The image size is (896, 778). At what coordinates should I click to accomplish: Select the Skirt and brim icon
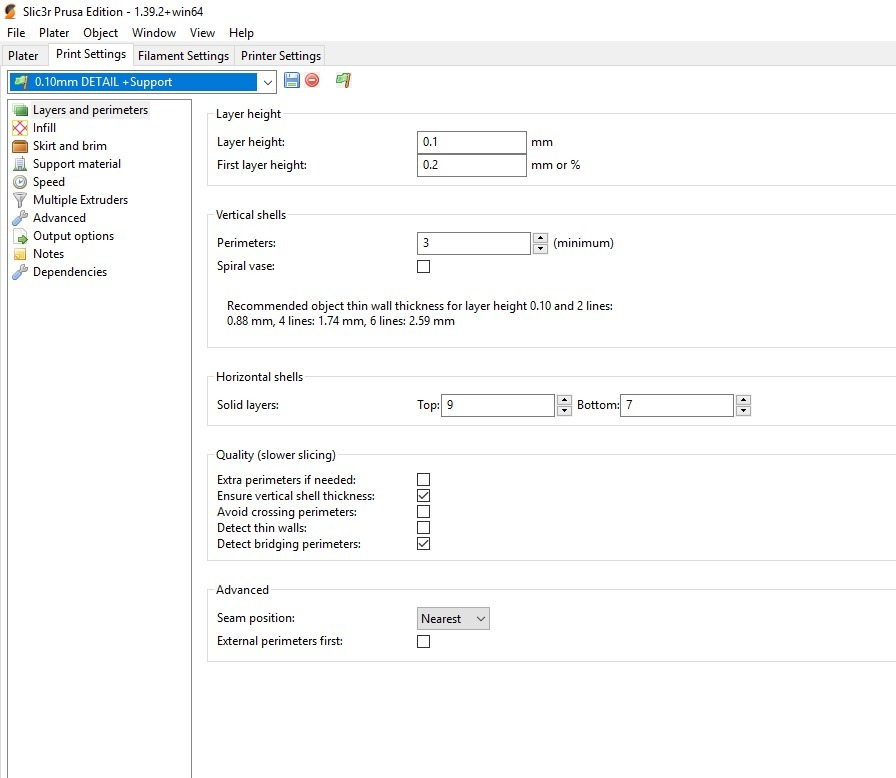(20, 146)
